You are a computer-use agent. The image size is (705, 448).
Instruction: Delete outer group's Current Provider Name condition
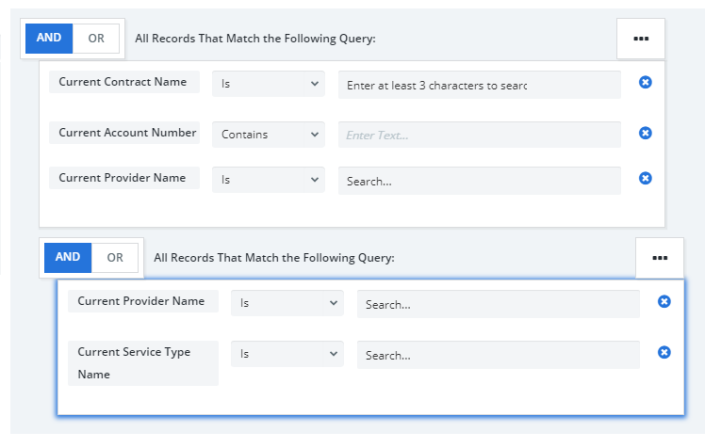tap(645, 178)
